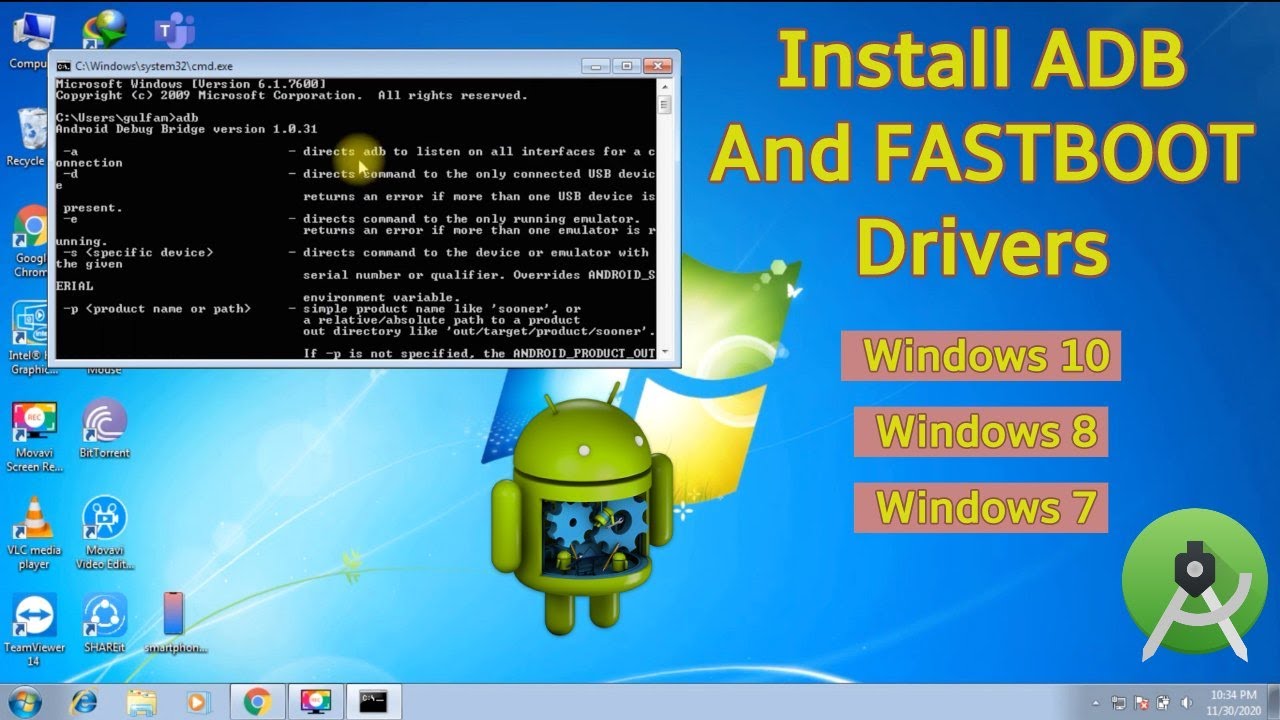Open the smartphone image file on desktop
Image resolution: width=1280 pixels, height=720 pixels.
[x=174, y=614]
